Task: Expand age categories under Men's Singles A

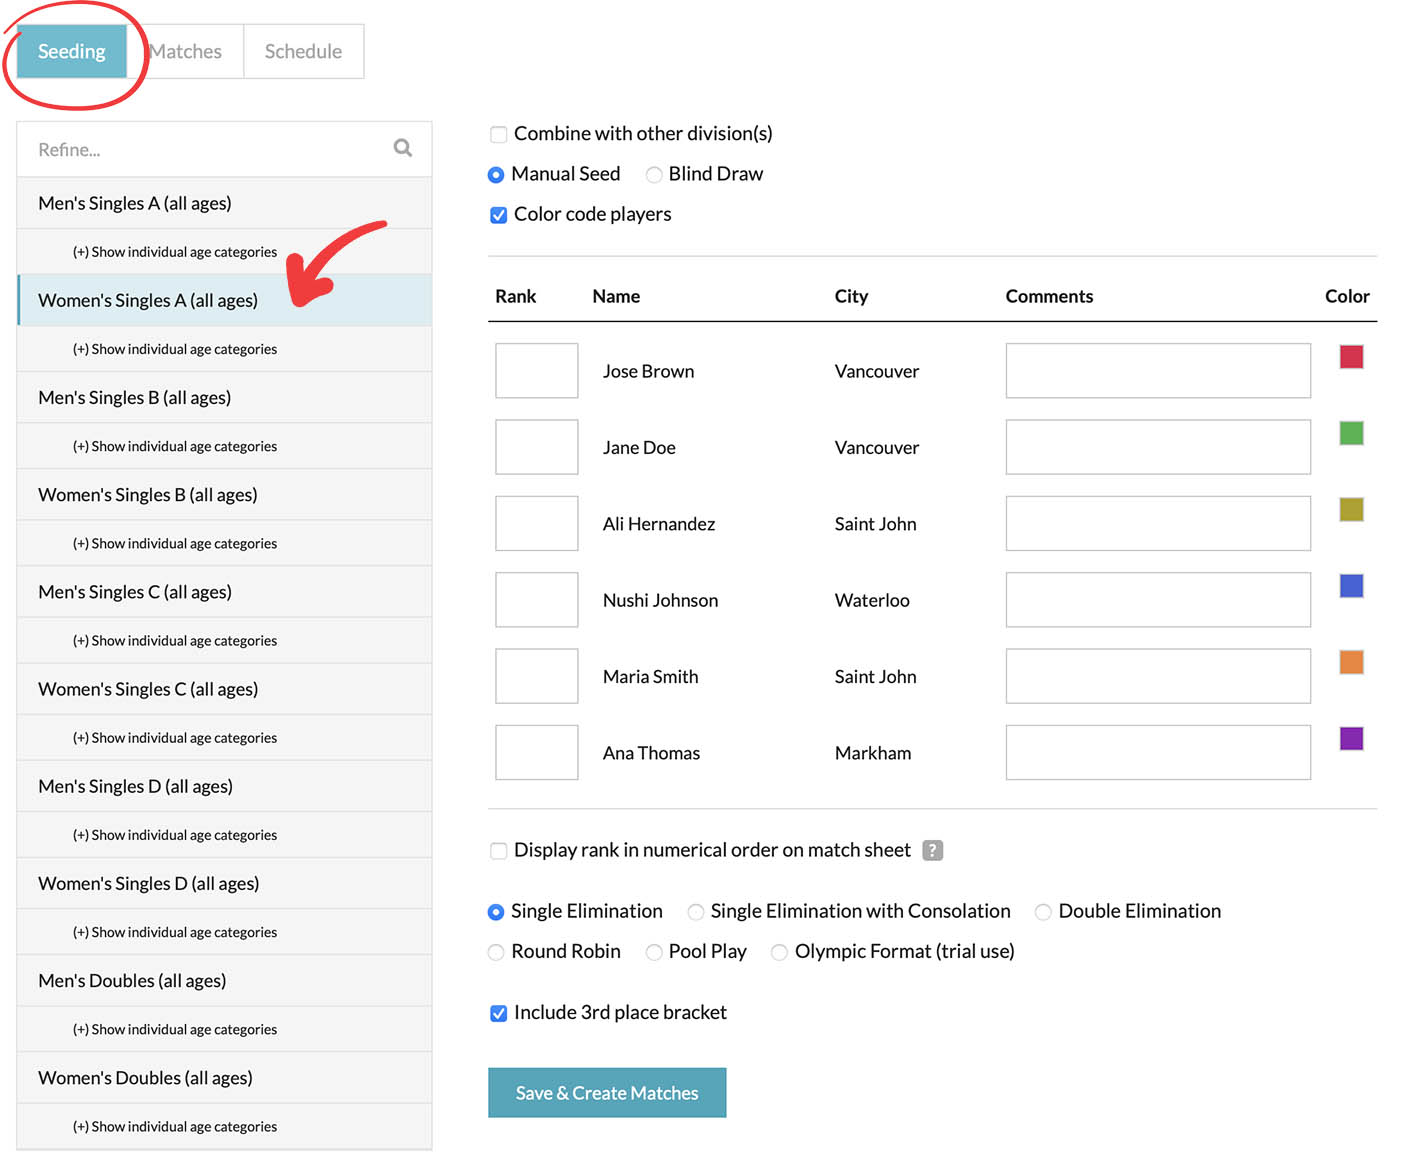Action: coord(174,252)
